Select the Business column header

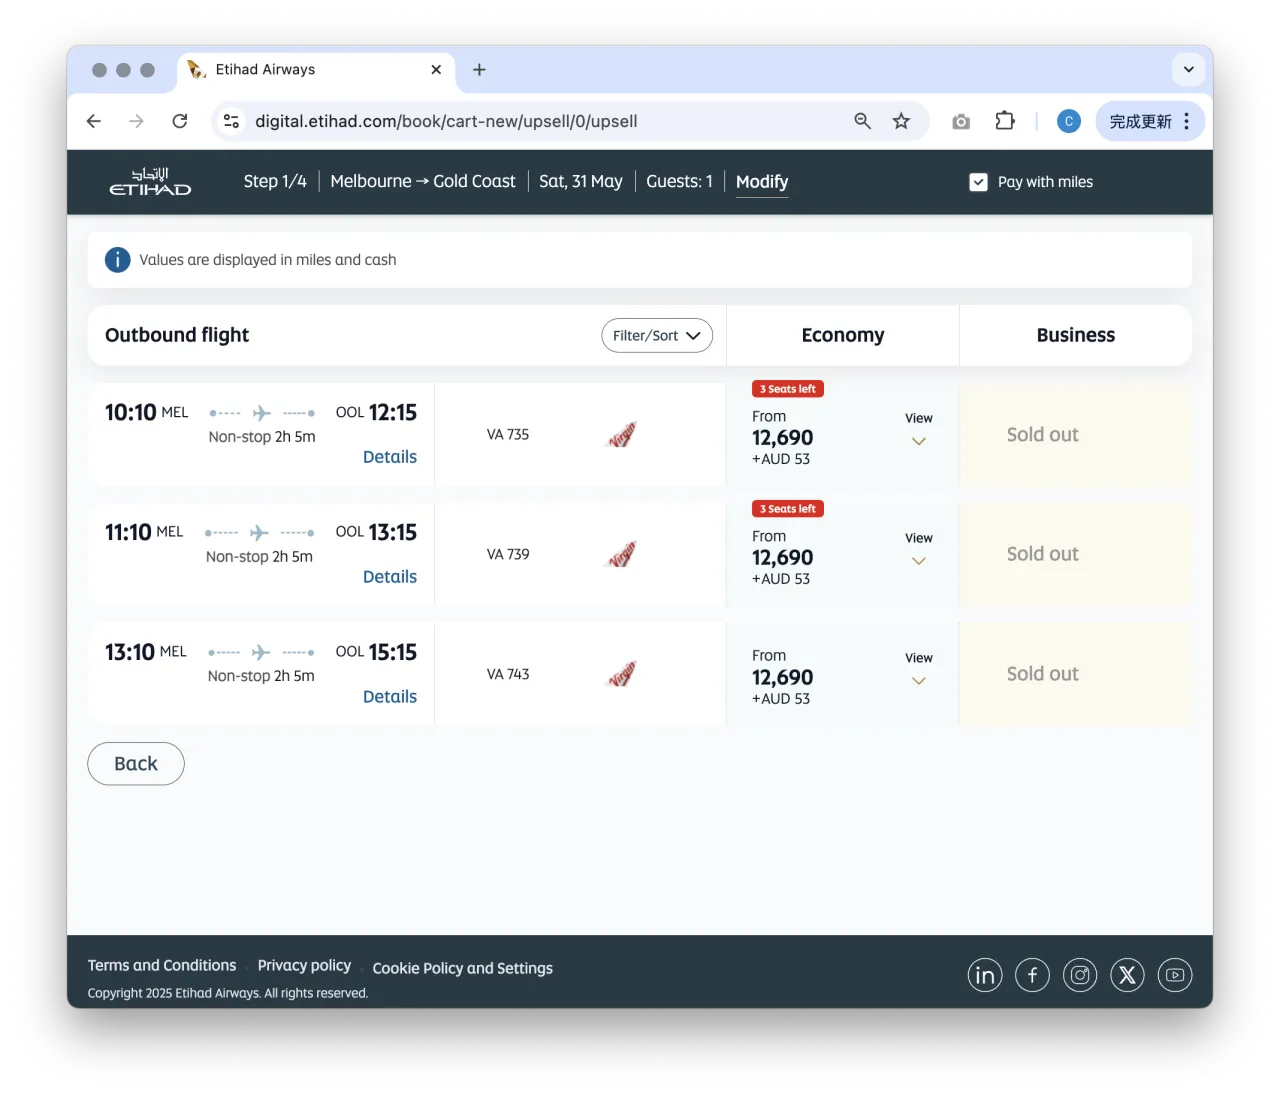point(1076,335)
